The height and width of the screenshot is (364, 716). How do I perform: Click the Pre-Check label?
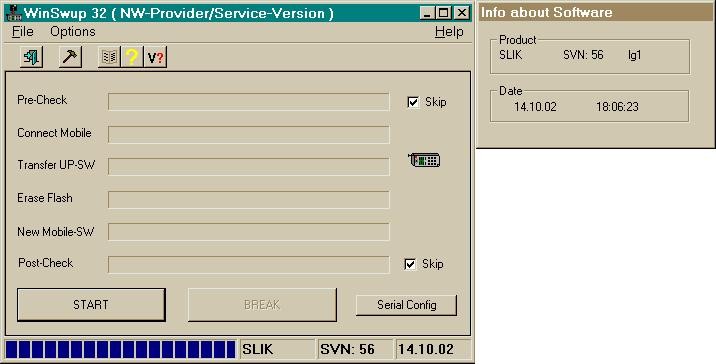(x=42, y=100)
